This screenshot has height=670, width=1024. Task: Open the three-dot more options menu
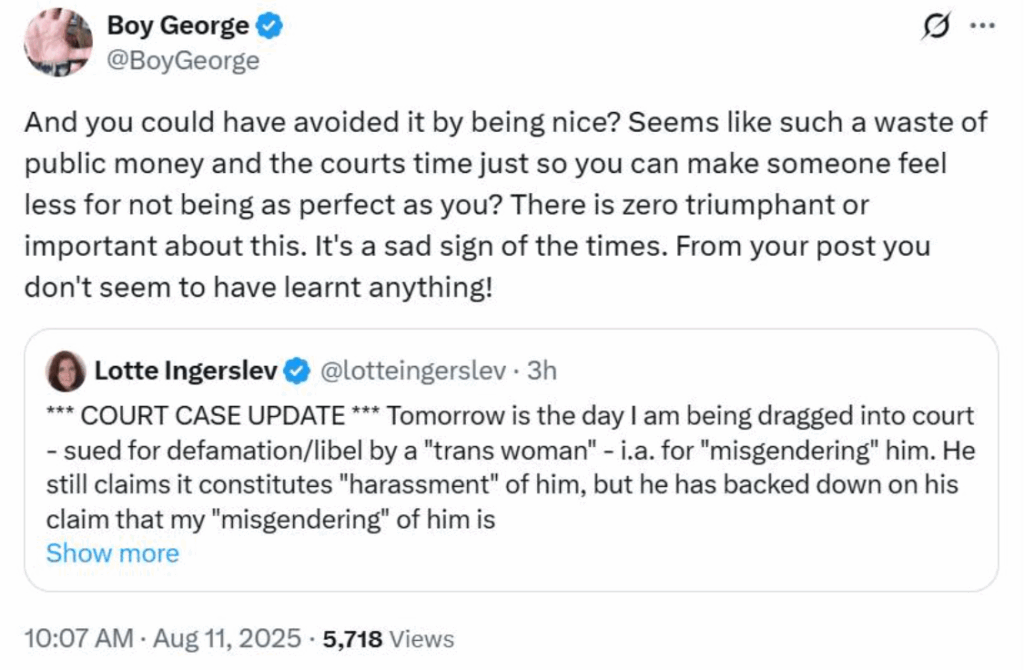(984, 29)
